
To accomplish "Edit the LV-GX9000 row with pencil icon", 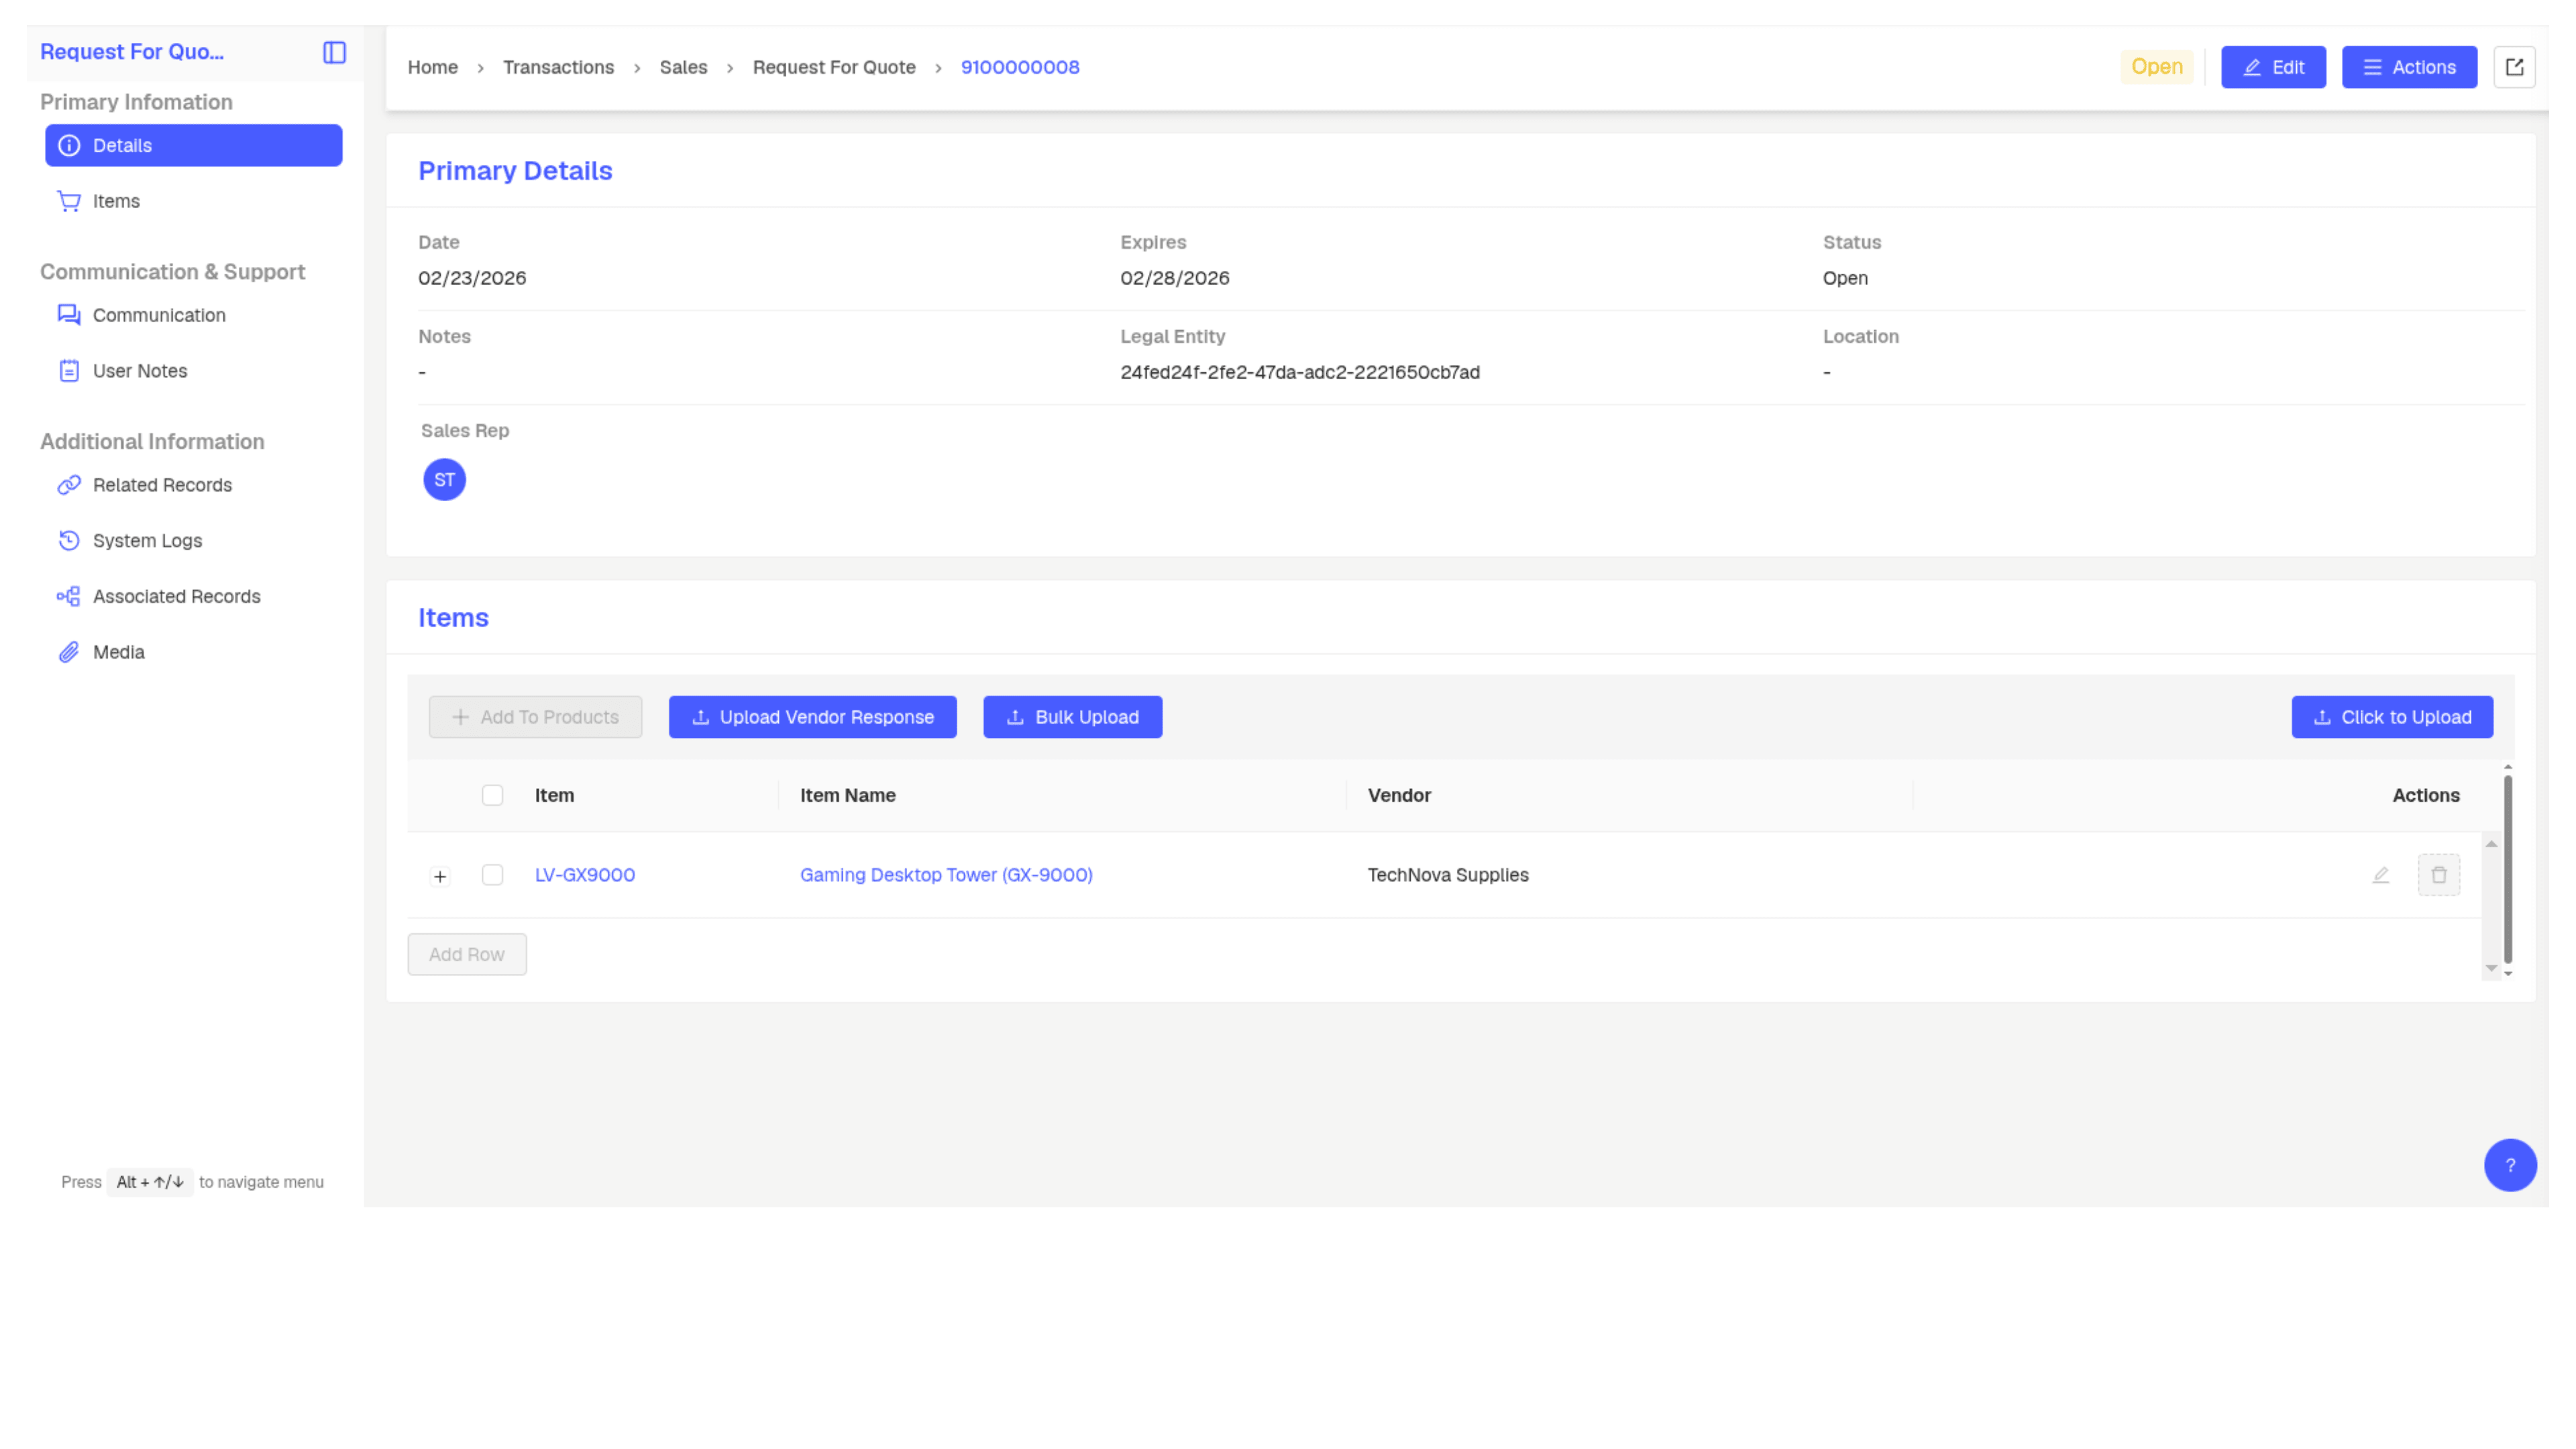I will coord(2380,875).
